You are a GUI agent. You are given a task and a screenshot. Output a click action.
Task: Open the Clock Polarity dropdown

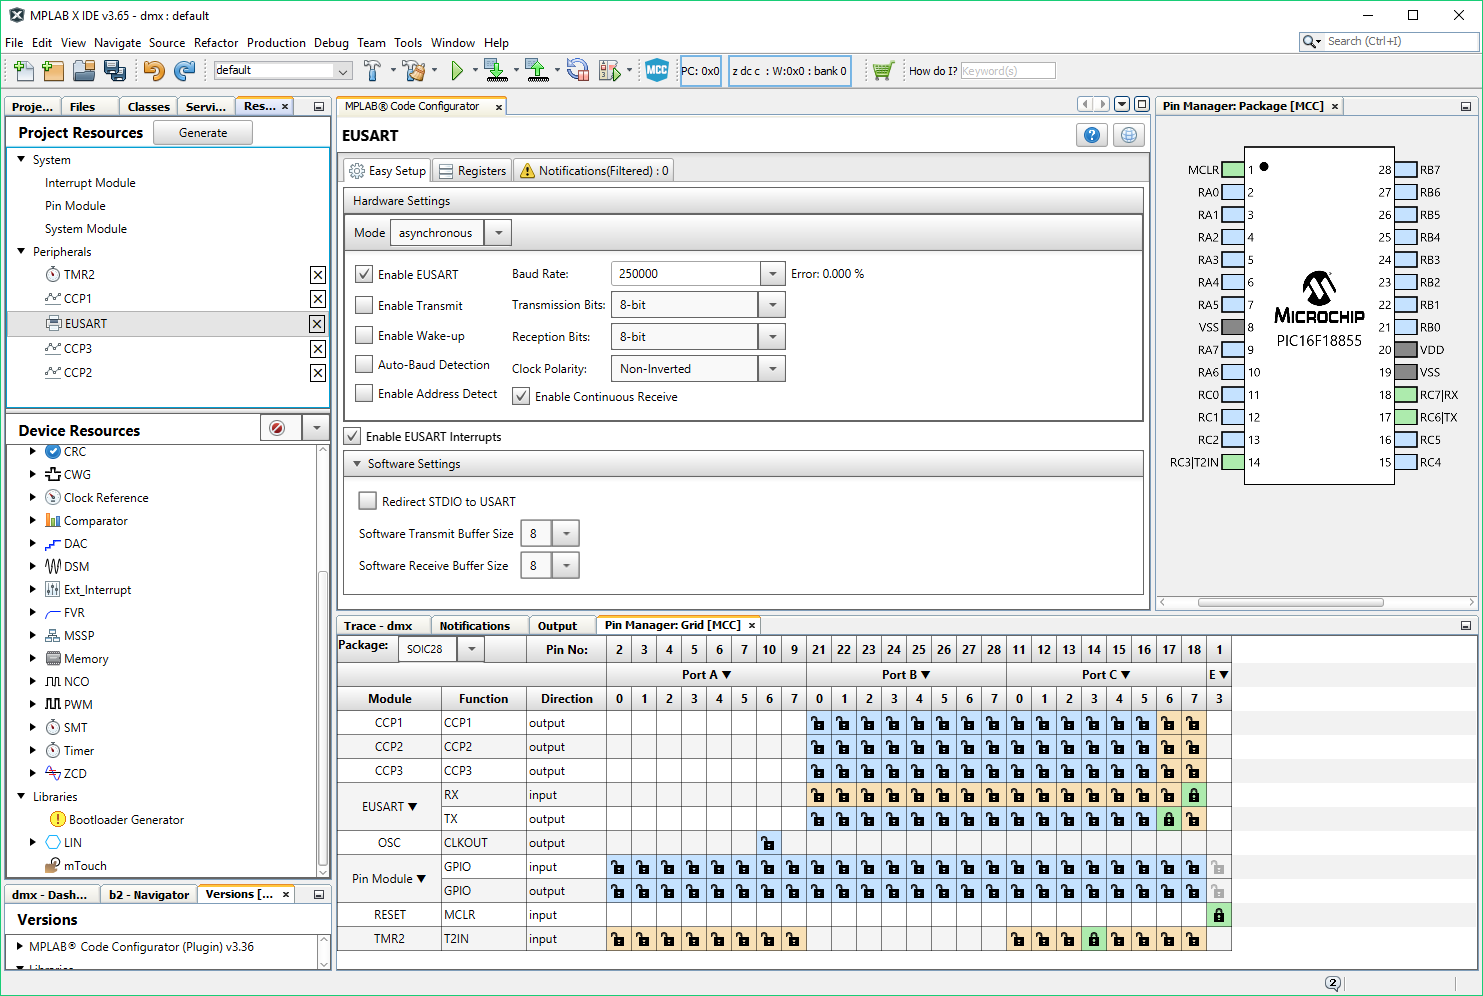[772, 369]
